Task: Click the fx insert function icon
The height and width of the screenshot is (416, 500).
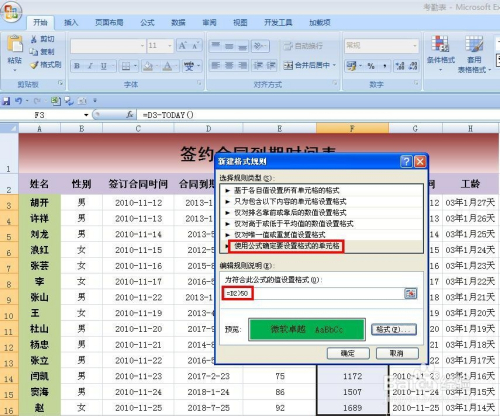Action: 130,115
